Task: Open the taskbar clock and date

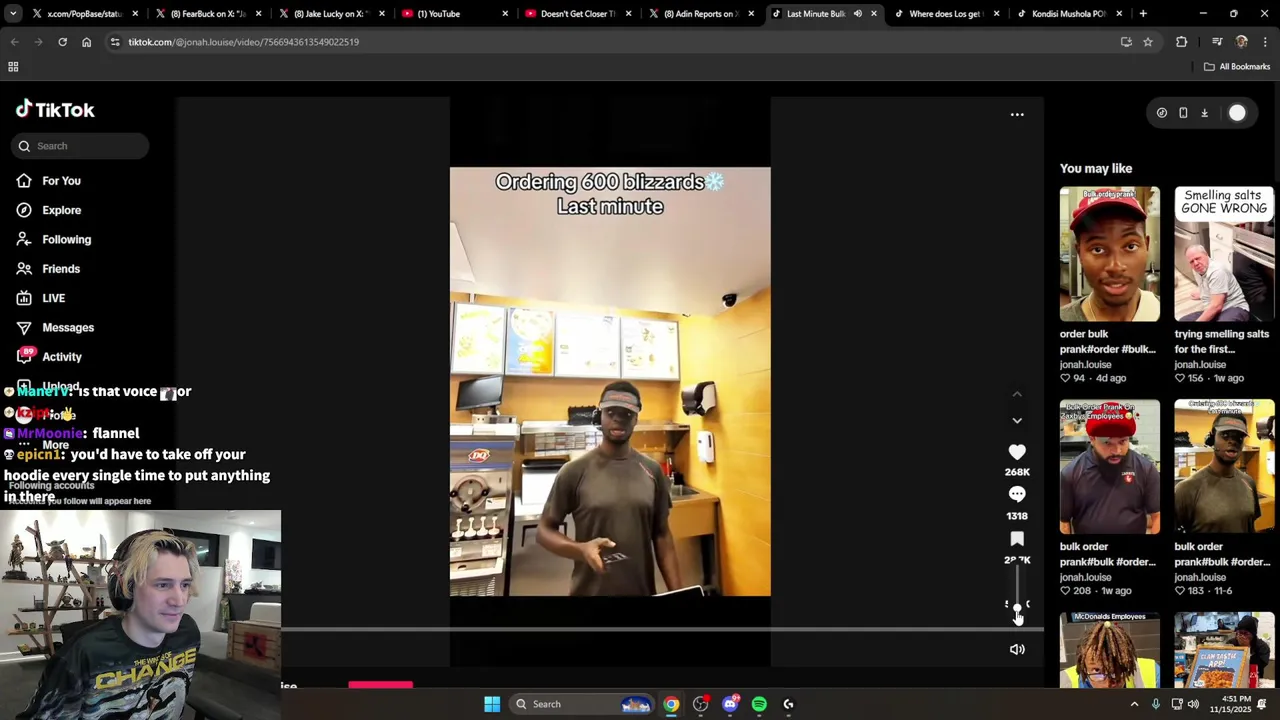Action: pos(1233,704)
